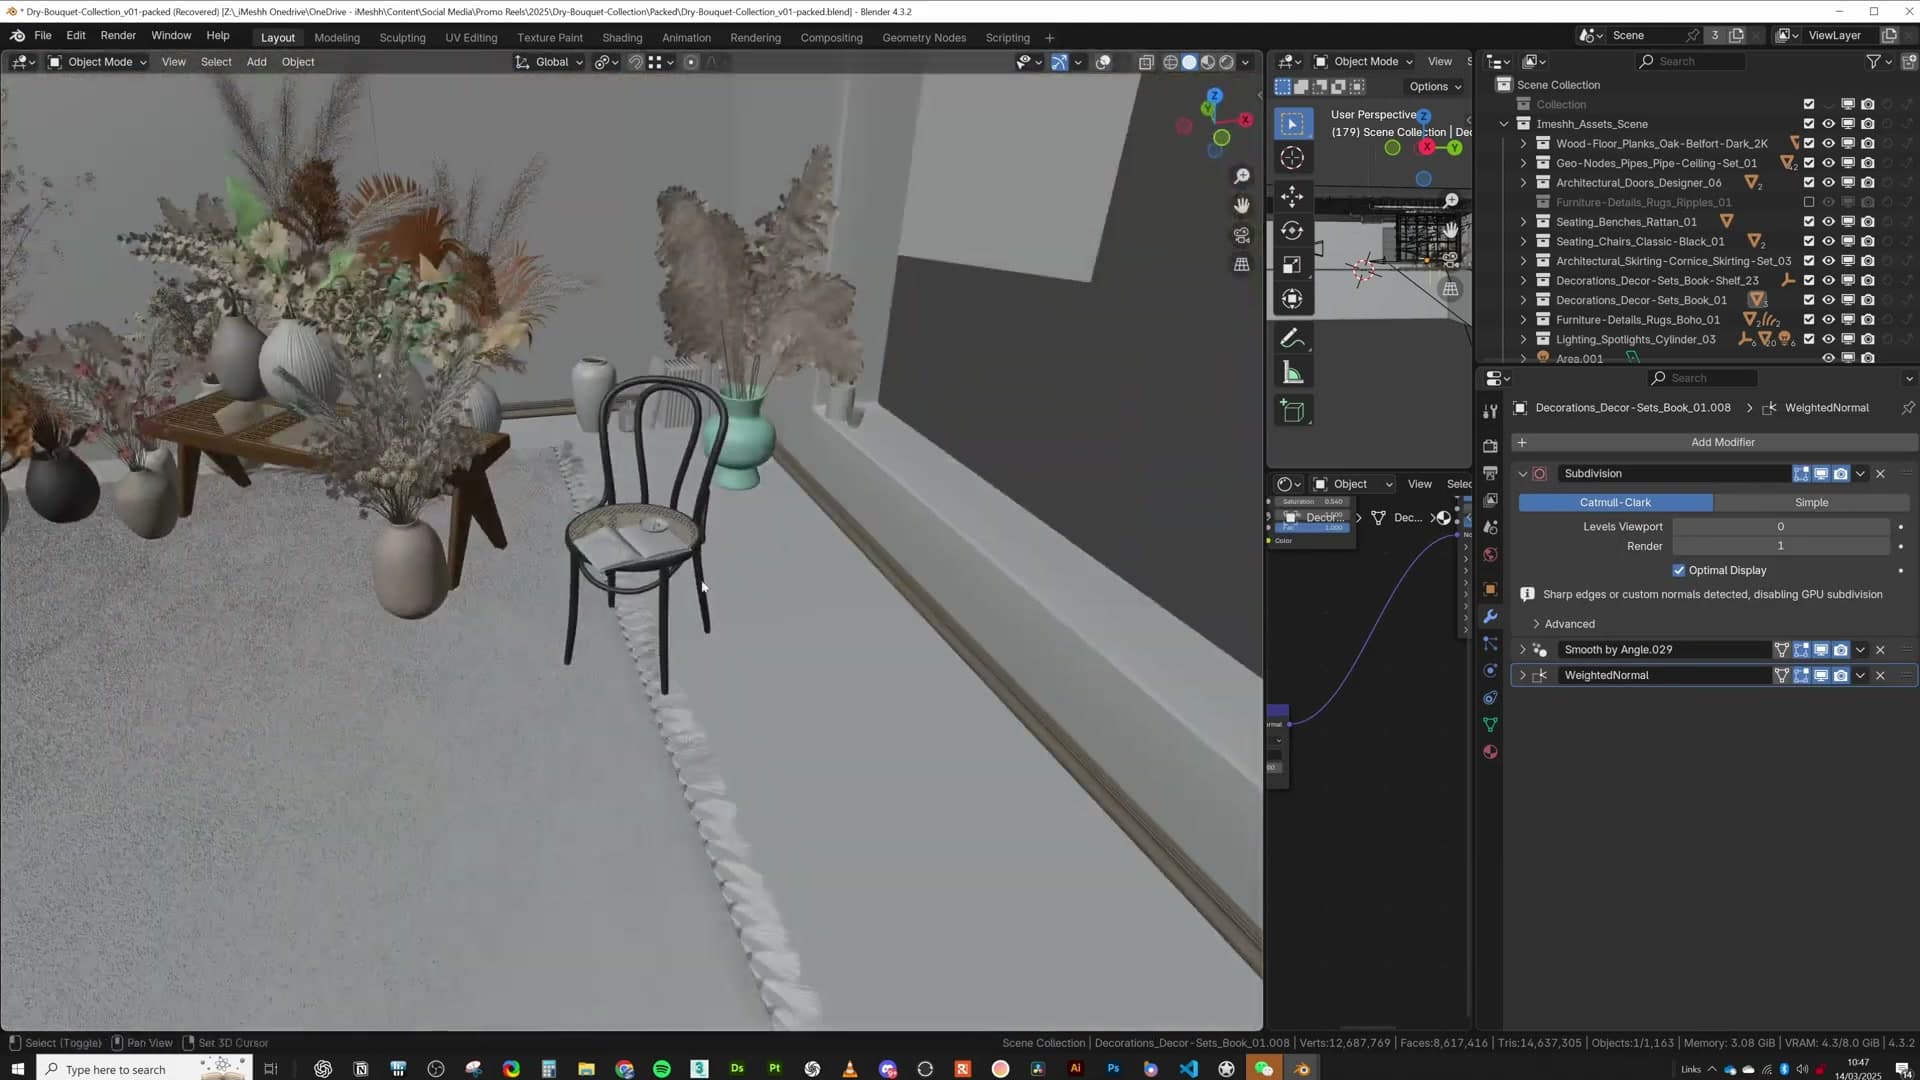The image size is (1920, 1080).
Task: Select the Rotate tool in second viewport
Action: [1292, 231]
